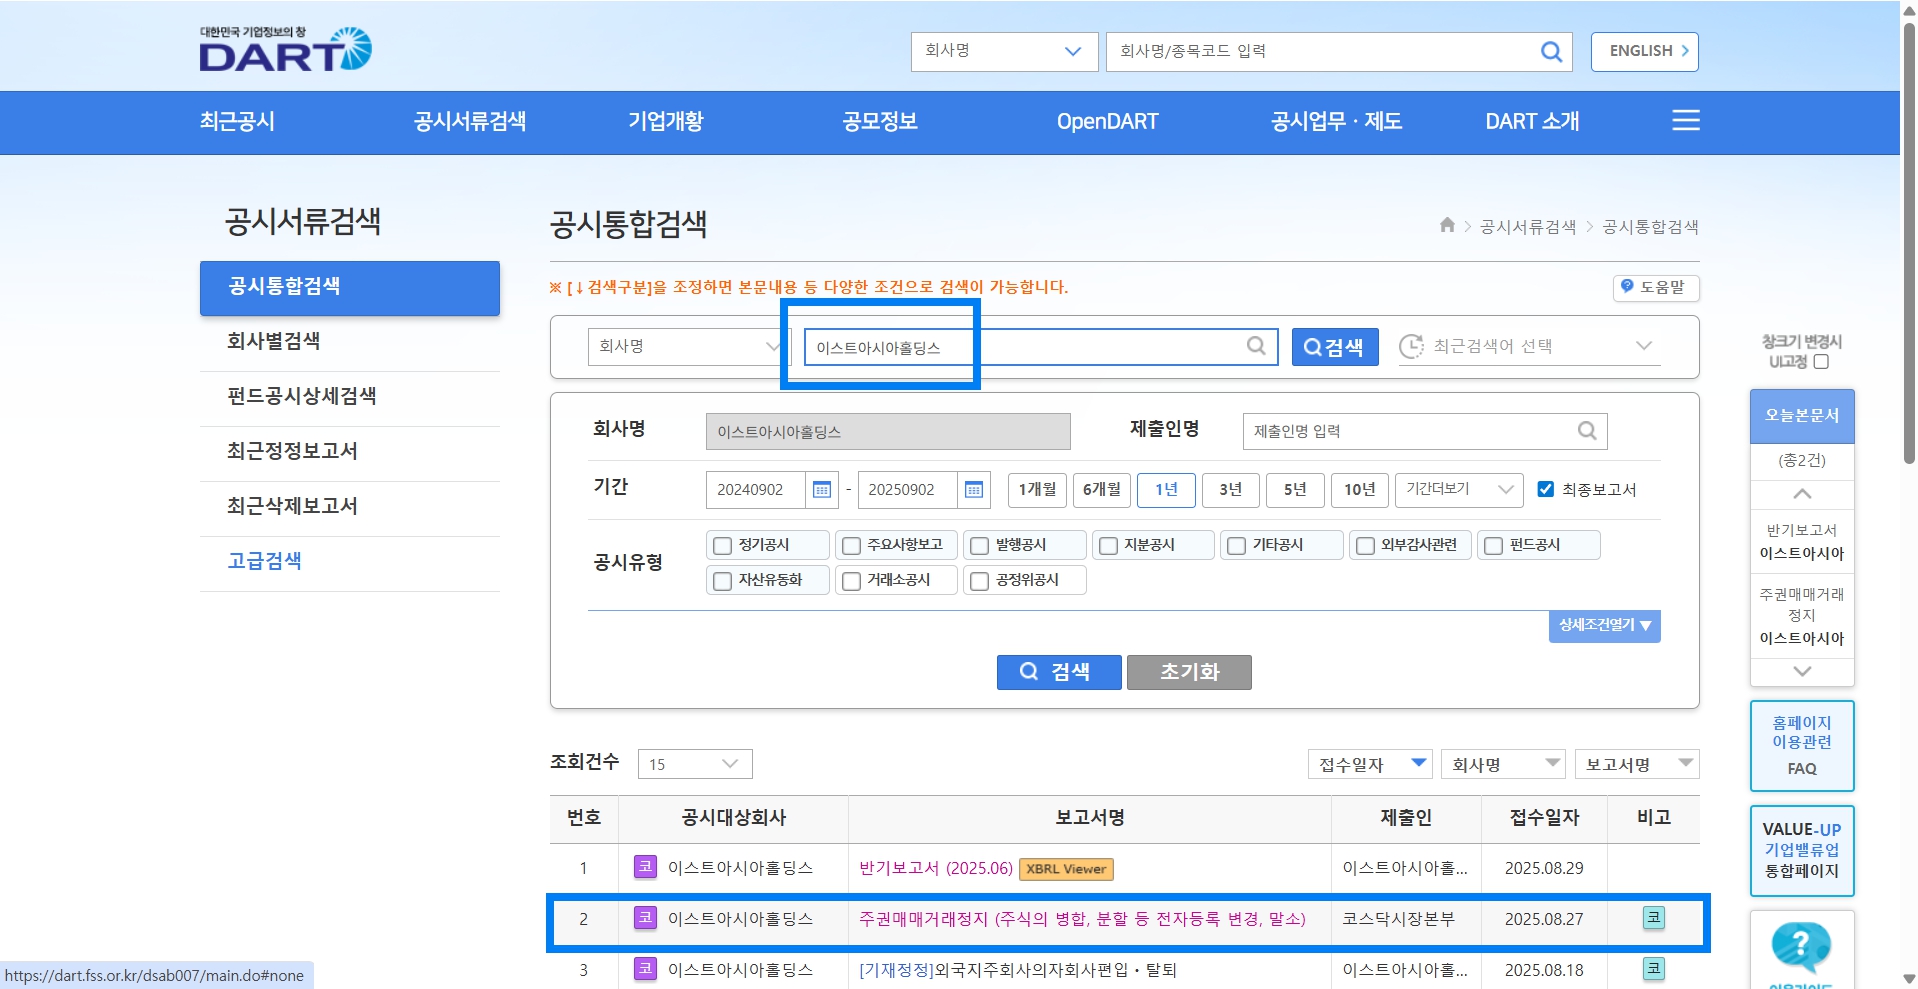The height and width of the screenshot is (989, 1918).
Task: Click the home breadcrumb icon
Action: (x=1447, y=226)
